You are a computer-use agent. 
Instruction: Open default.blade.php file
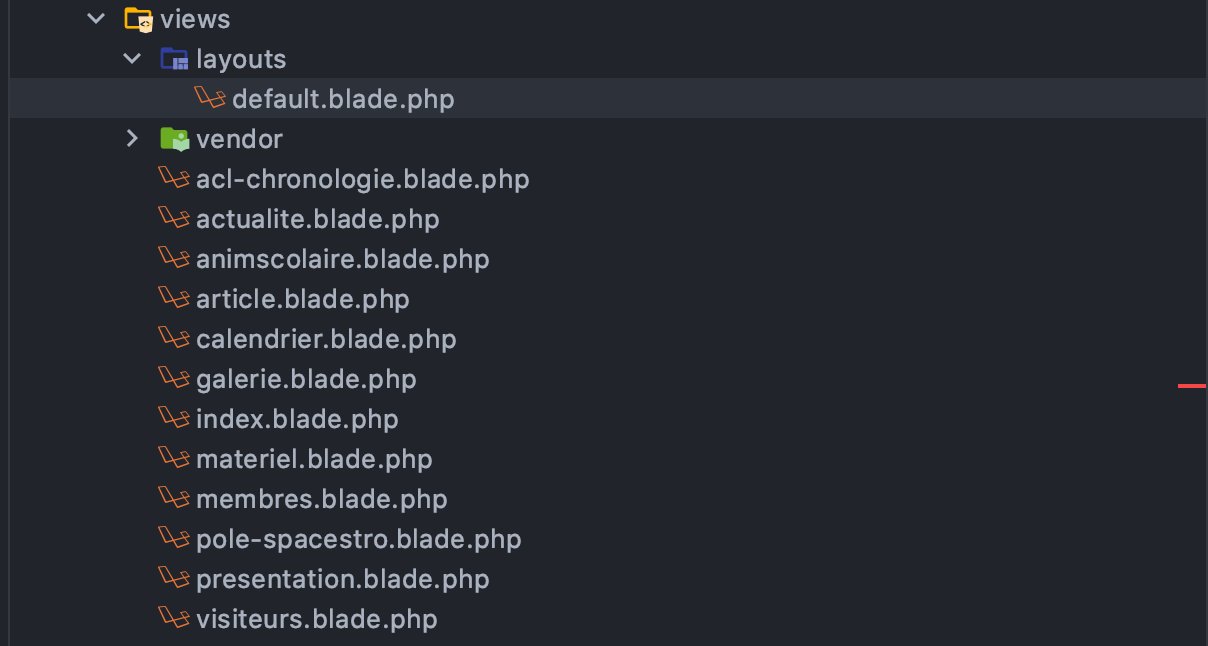click(x=343, y=99)
